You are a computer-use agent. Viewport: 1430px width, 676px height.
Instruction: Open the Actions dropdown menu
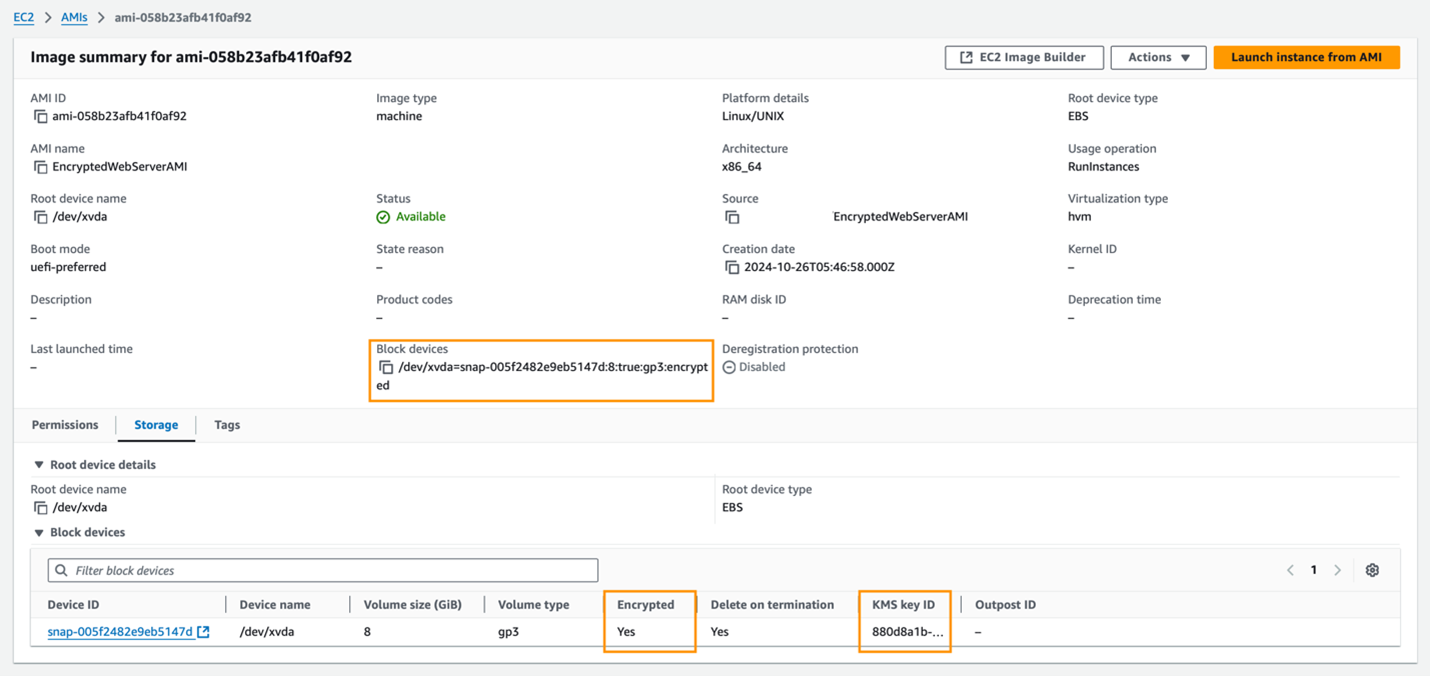pos(1158,57)
